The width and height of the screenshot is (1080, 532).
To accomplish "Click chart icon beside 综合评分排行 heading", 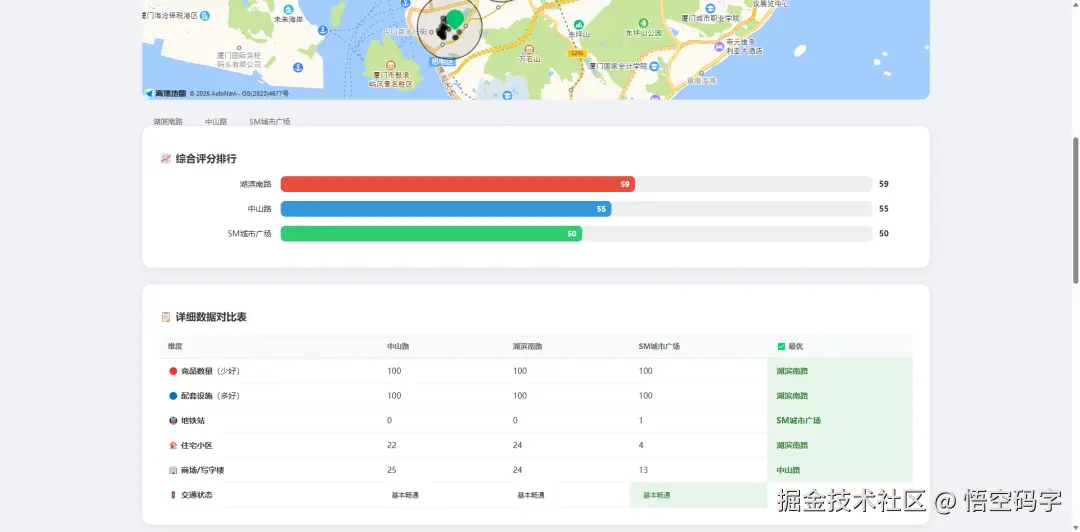I will 165,158.
